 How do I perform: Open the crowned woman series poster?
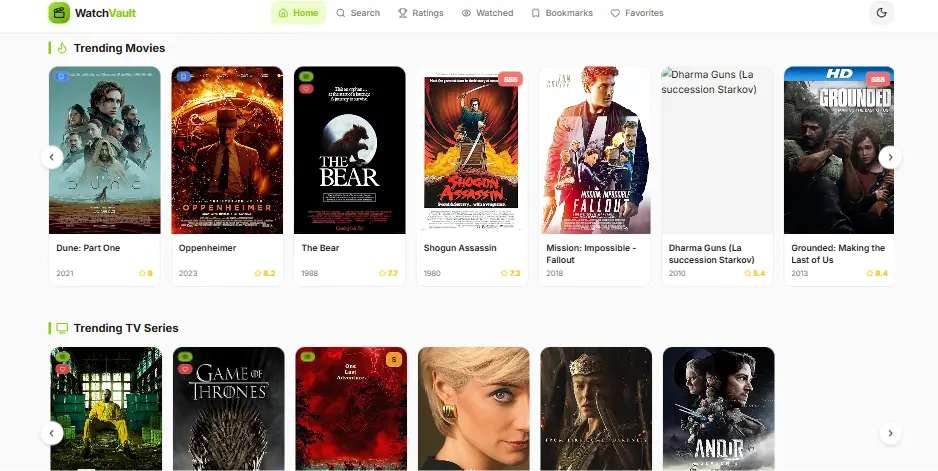click(596, 409)
